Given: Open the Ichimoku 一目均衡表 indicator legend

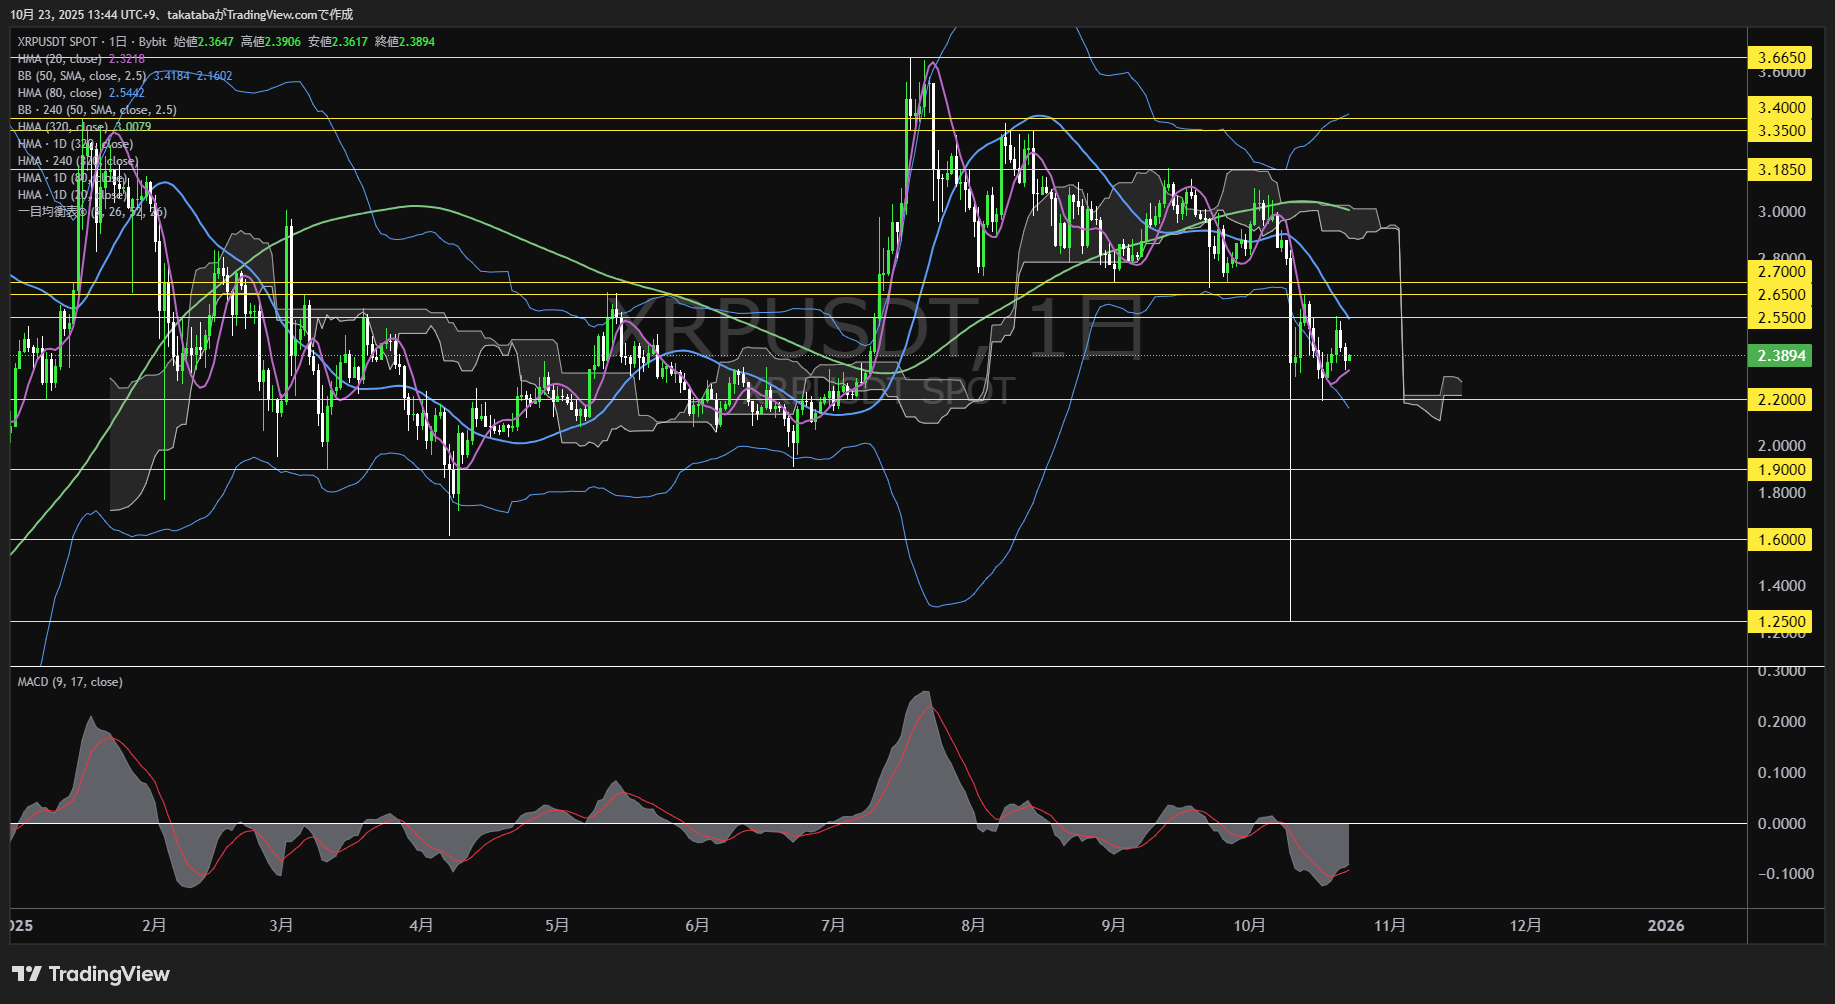Looking at the screenshot, I should (x=52, y=212).
